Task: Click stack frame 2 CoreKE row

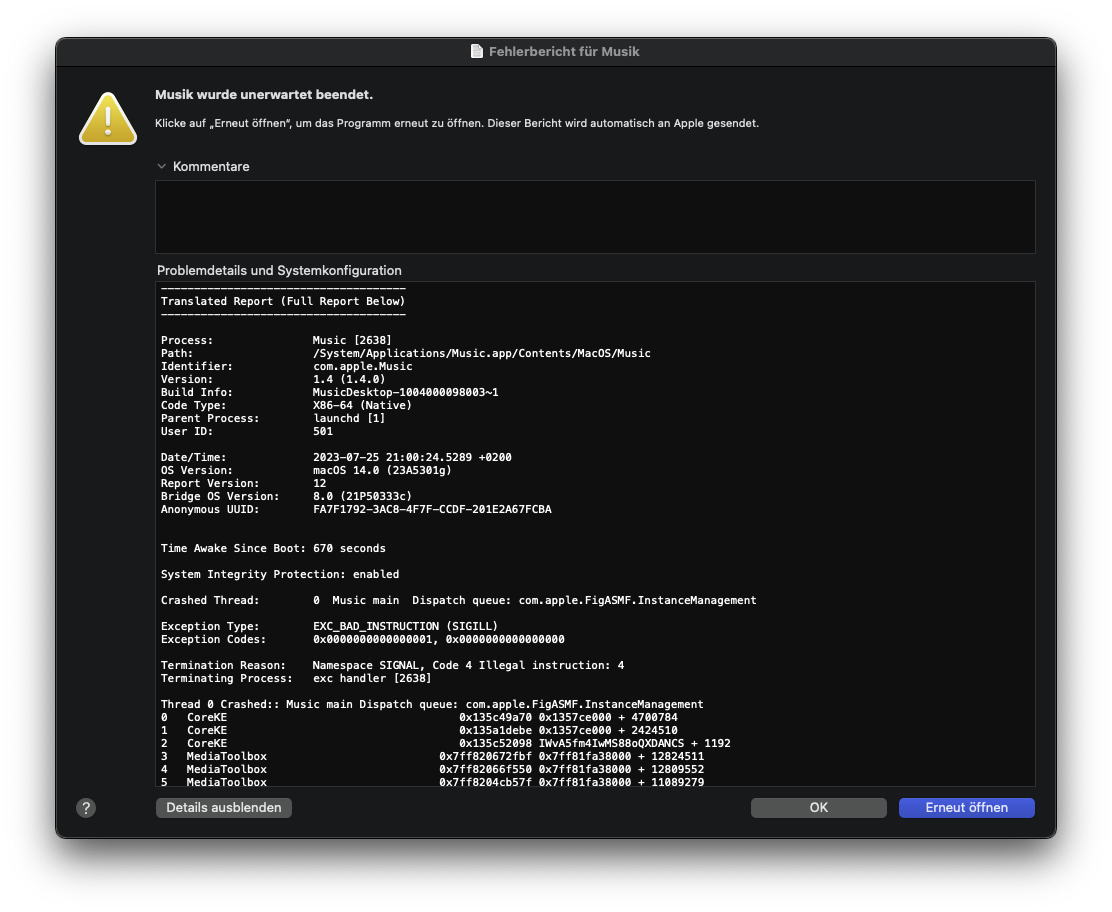Action: pos(445,743)
